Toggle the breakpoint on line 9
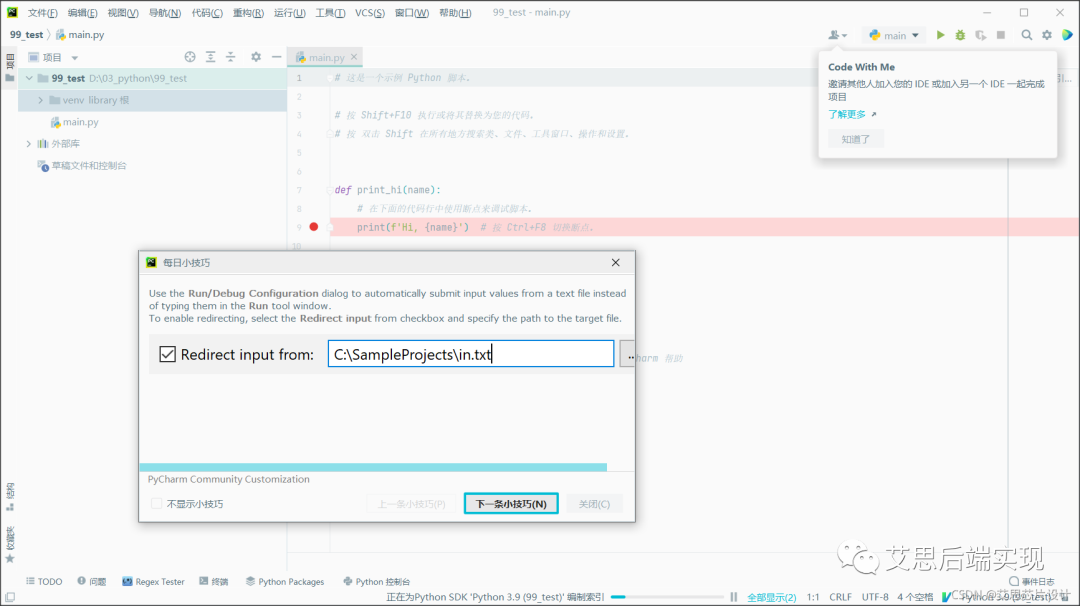 pos(314,227)
